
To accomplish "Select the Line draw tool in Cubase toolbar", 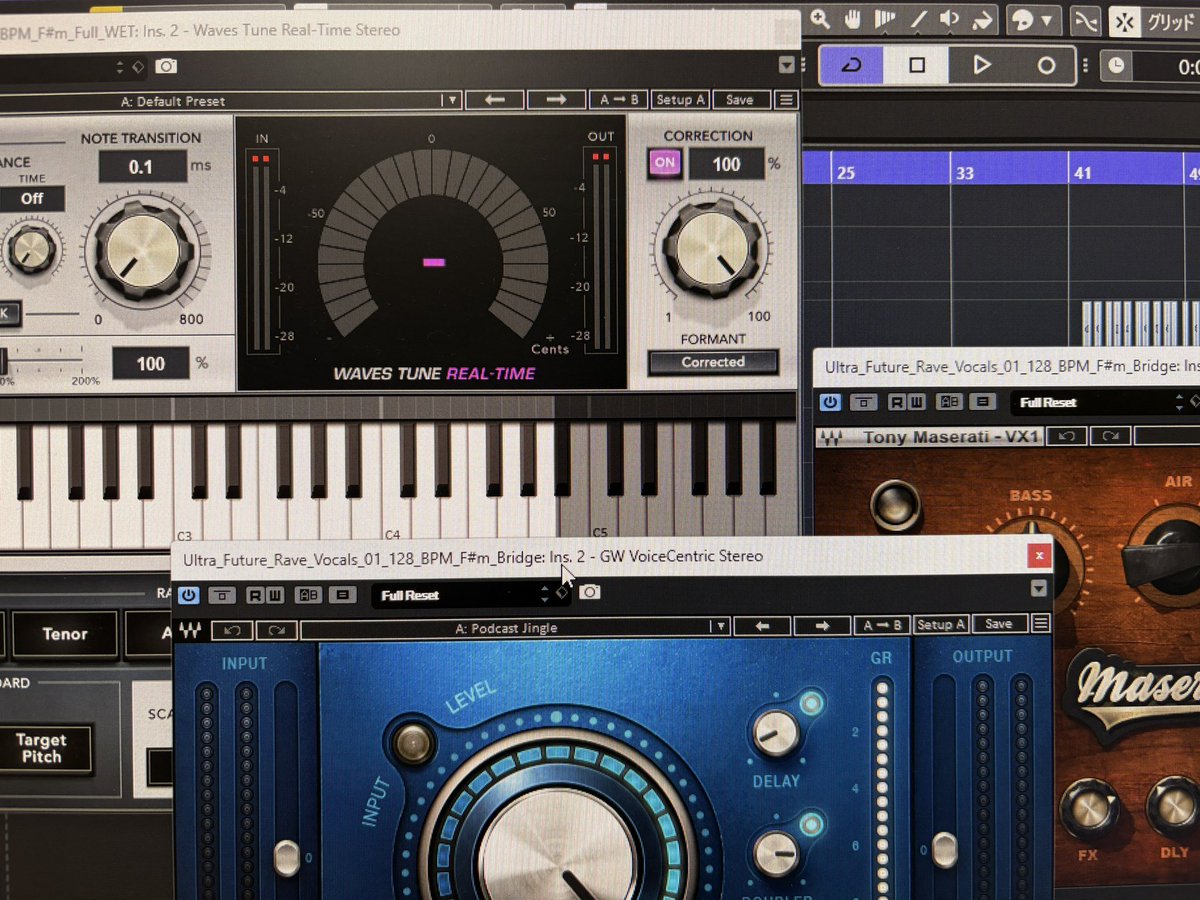I will coord(917,18).
